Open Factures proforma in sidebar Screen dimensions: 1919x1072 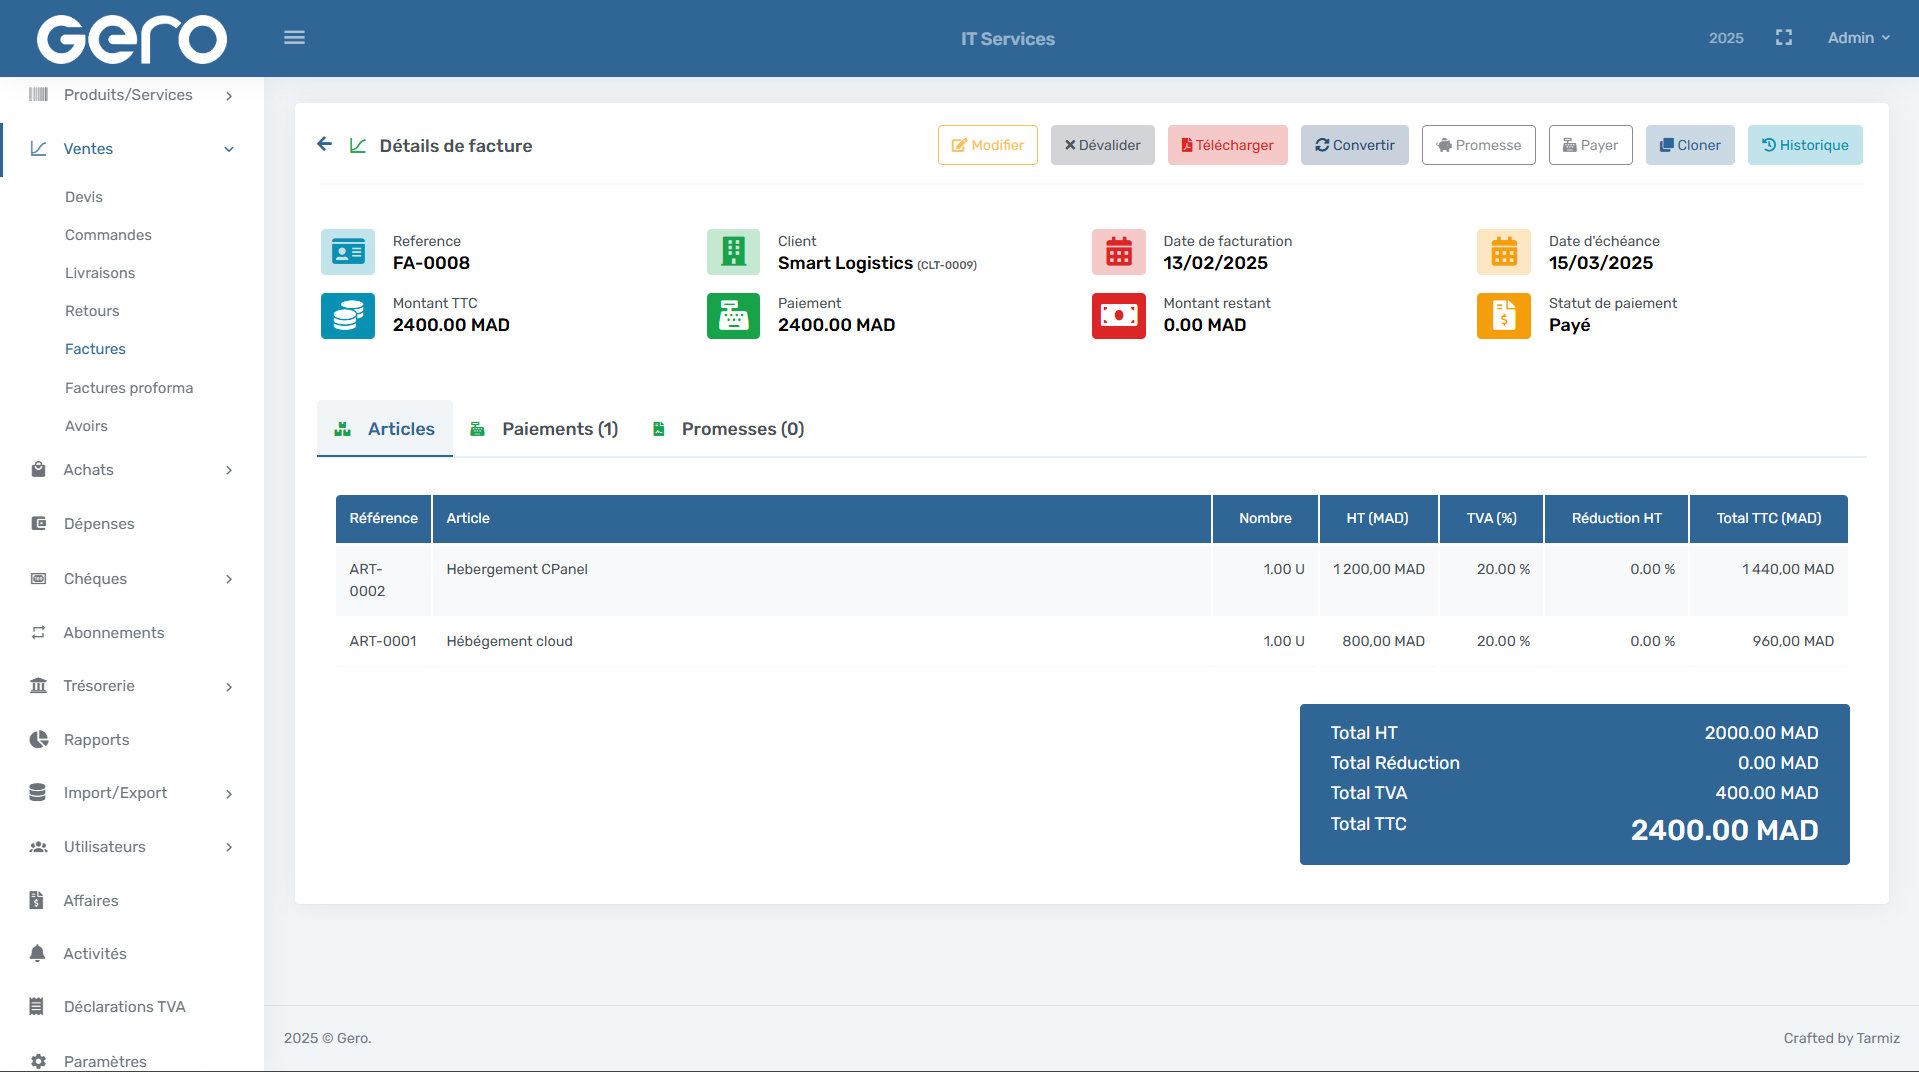click(x=129, y=388)
